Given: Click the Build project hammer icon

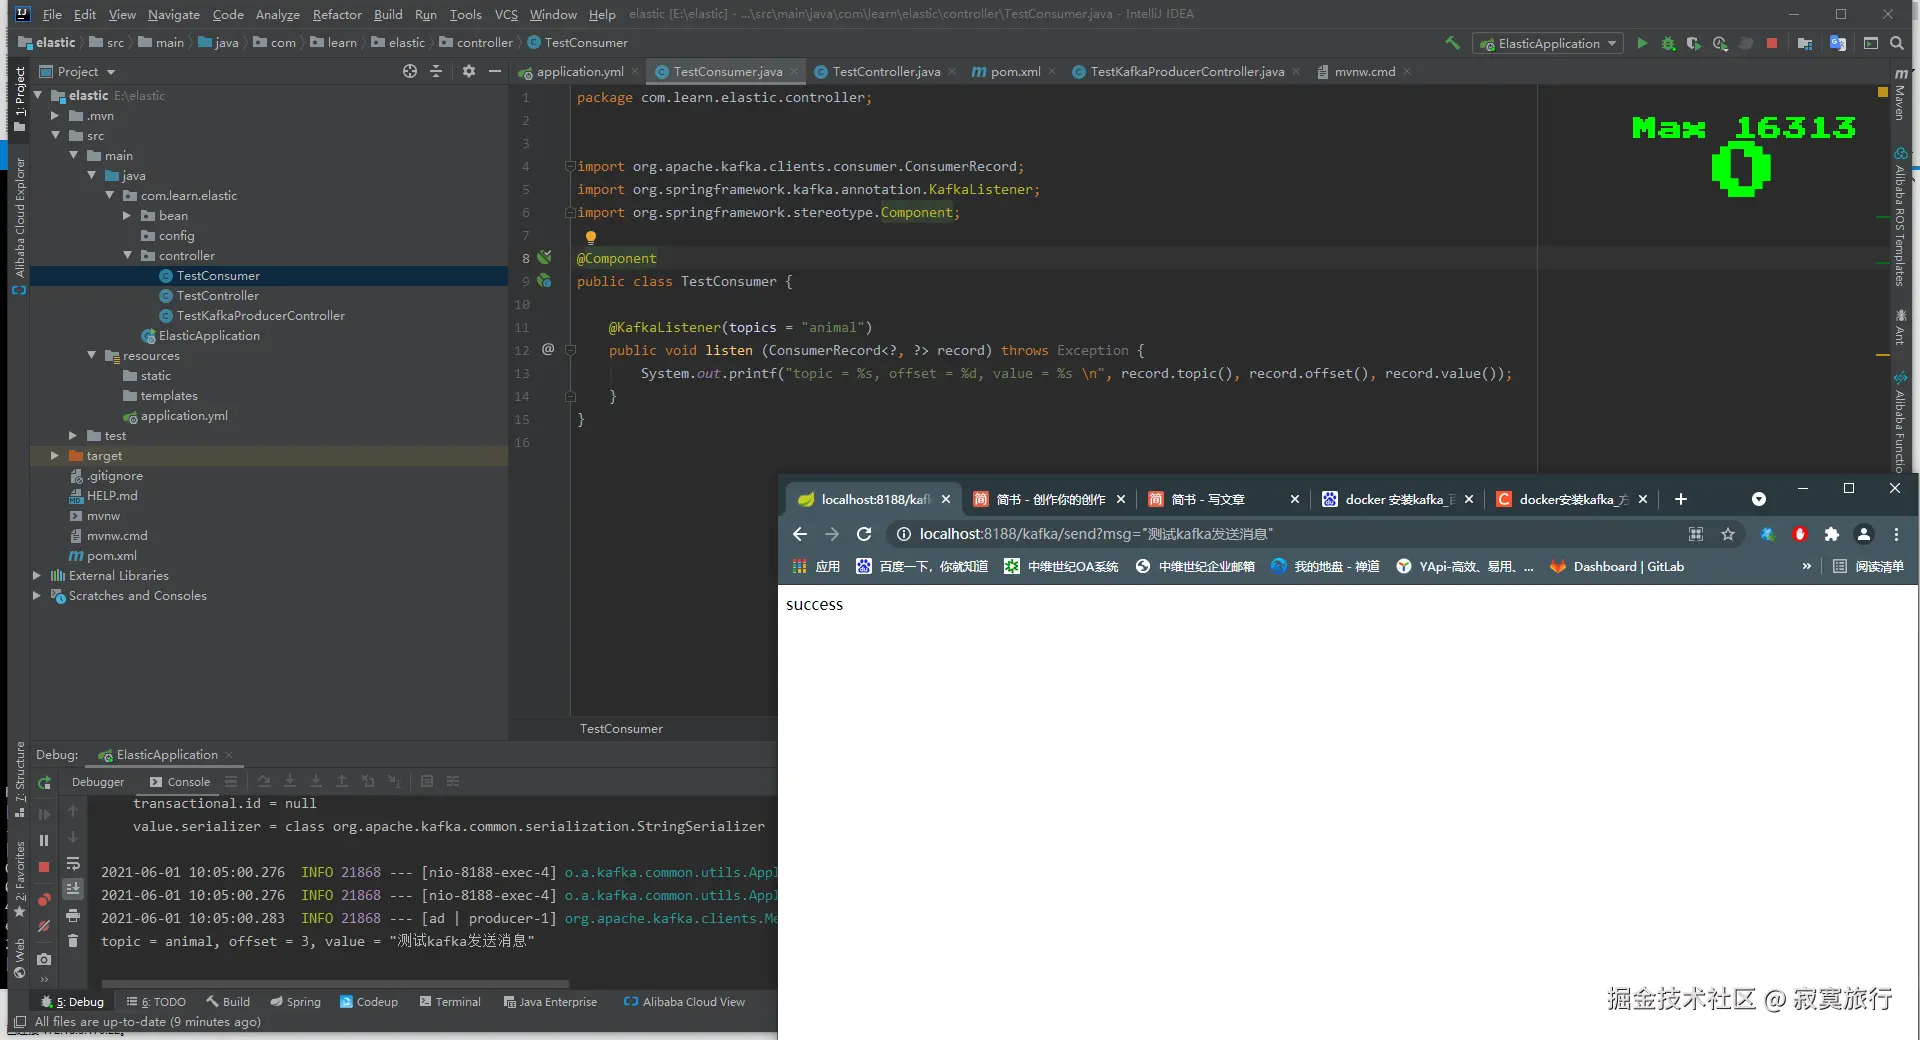Looking at the screenshot, I should (1452, 43).
